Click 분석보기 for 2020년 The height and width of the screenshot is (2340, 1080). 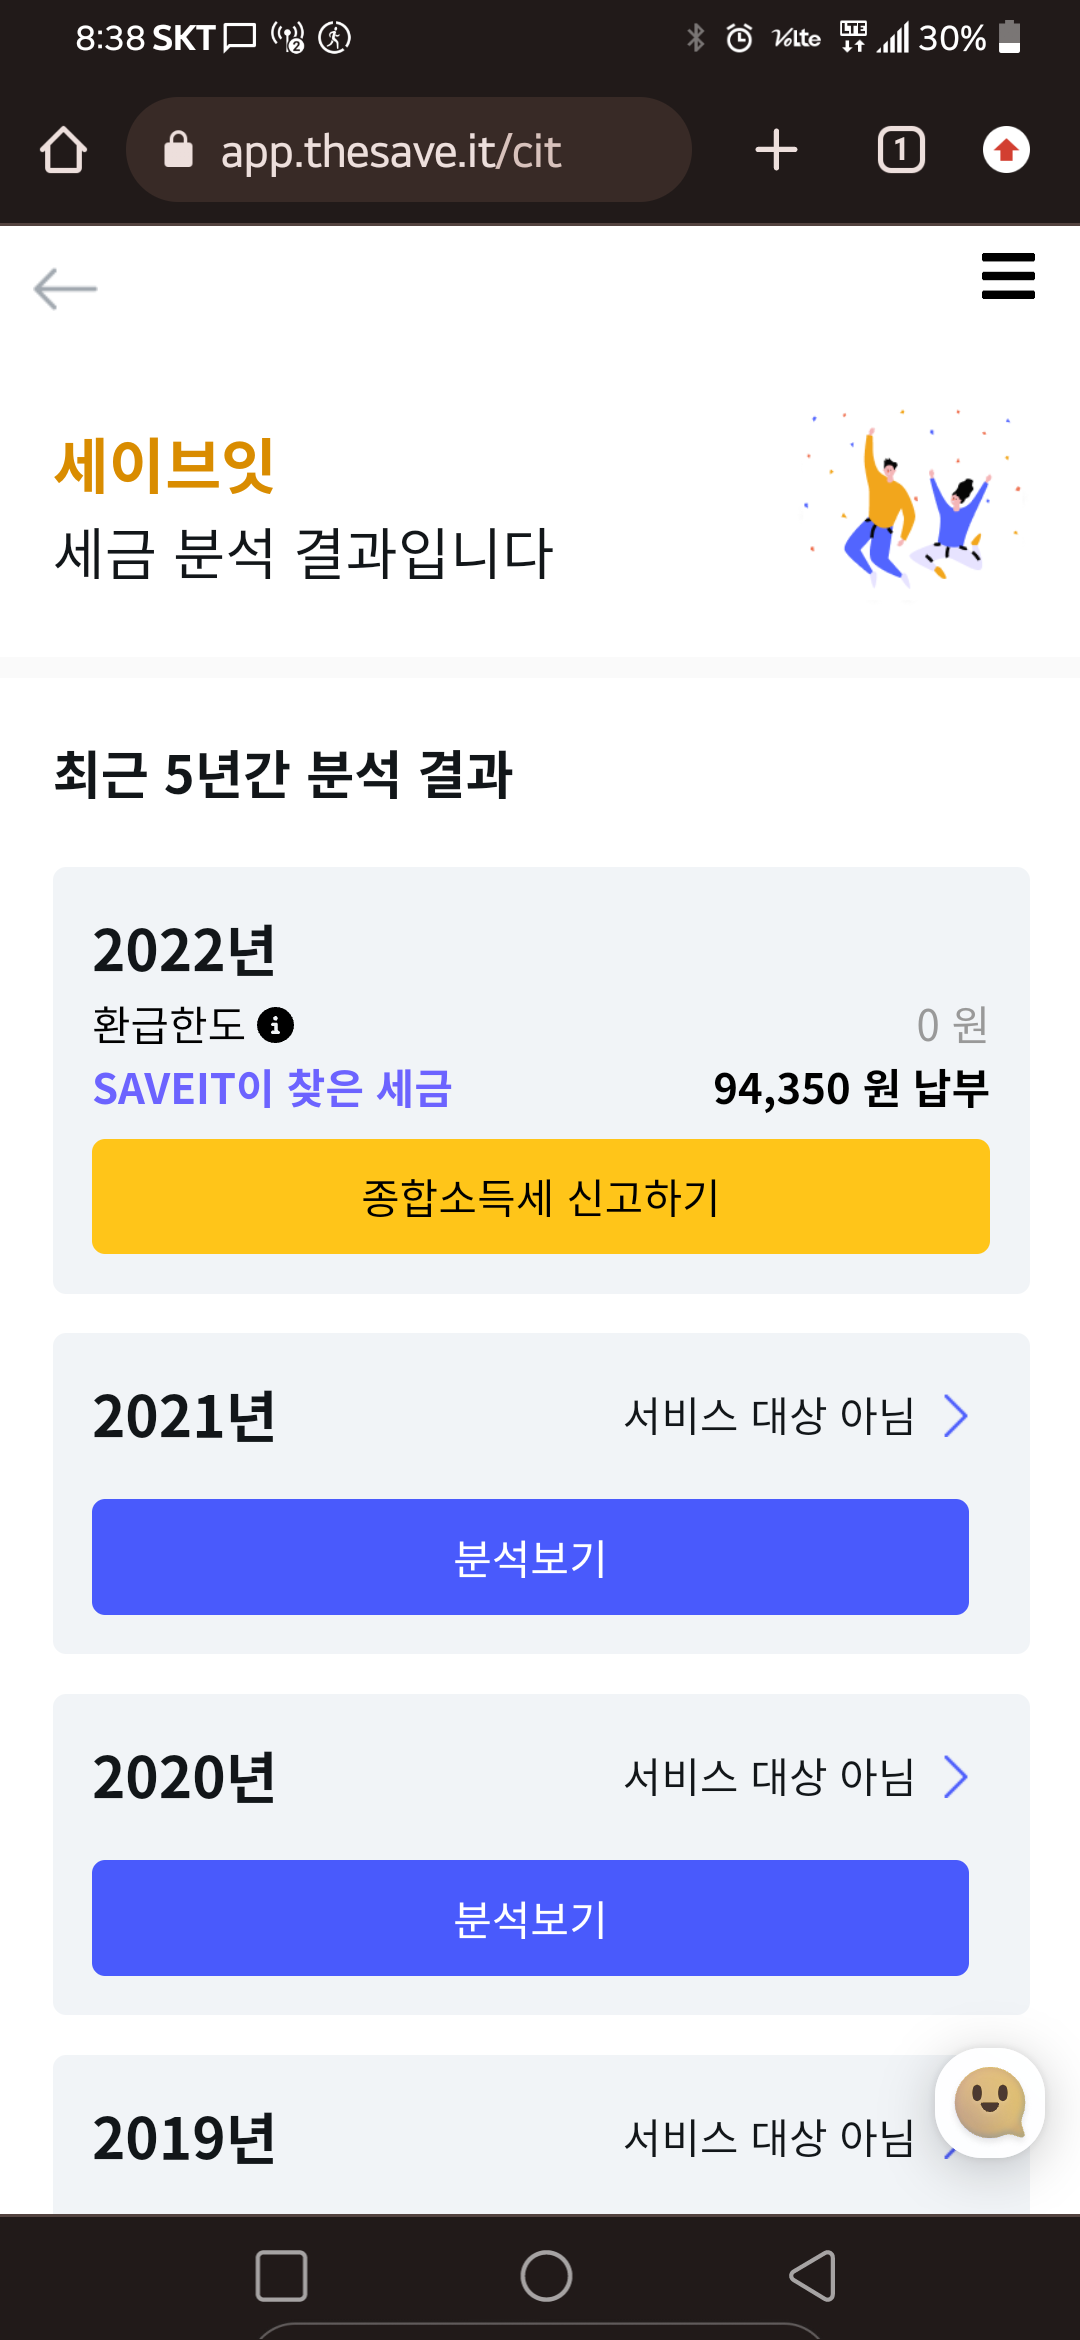(x=530, y=1918)
